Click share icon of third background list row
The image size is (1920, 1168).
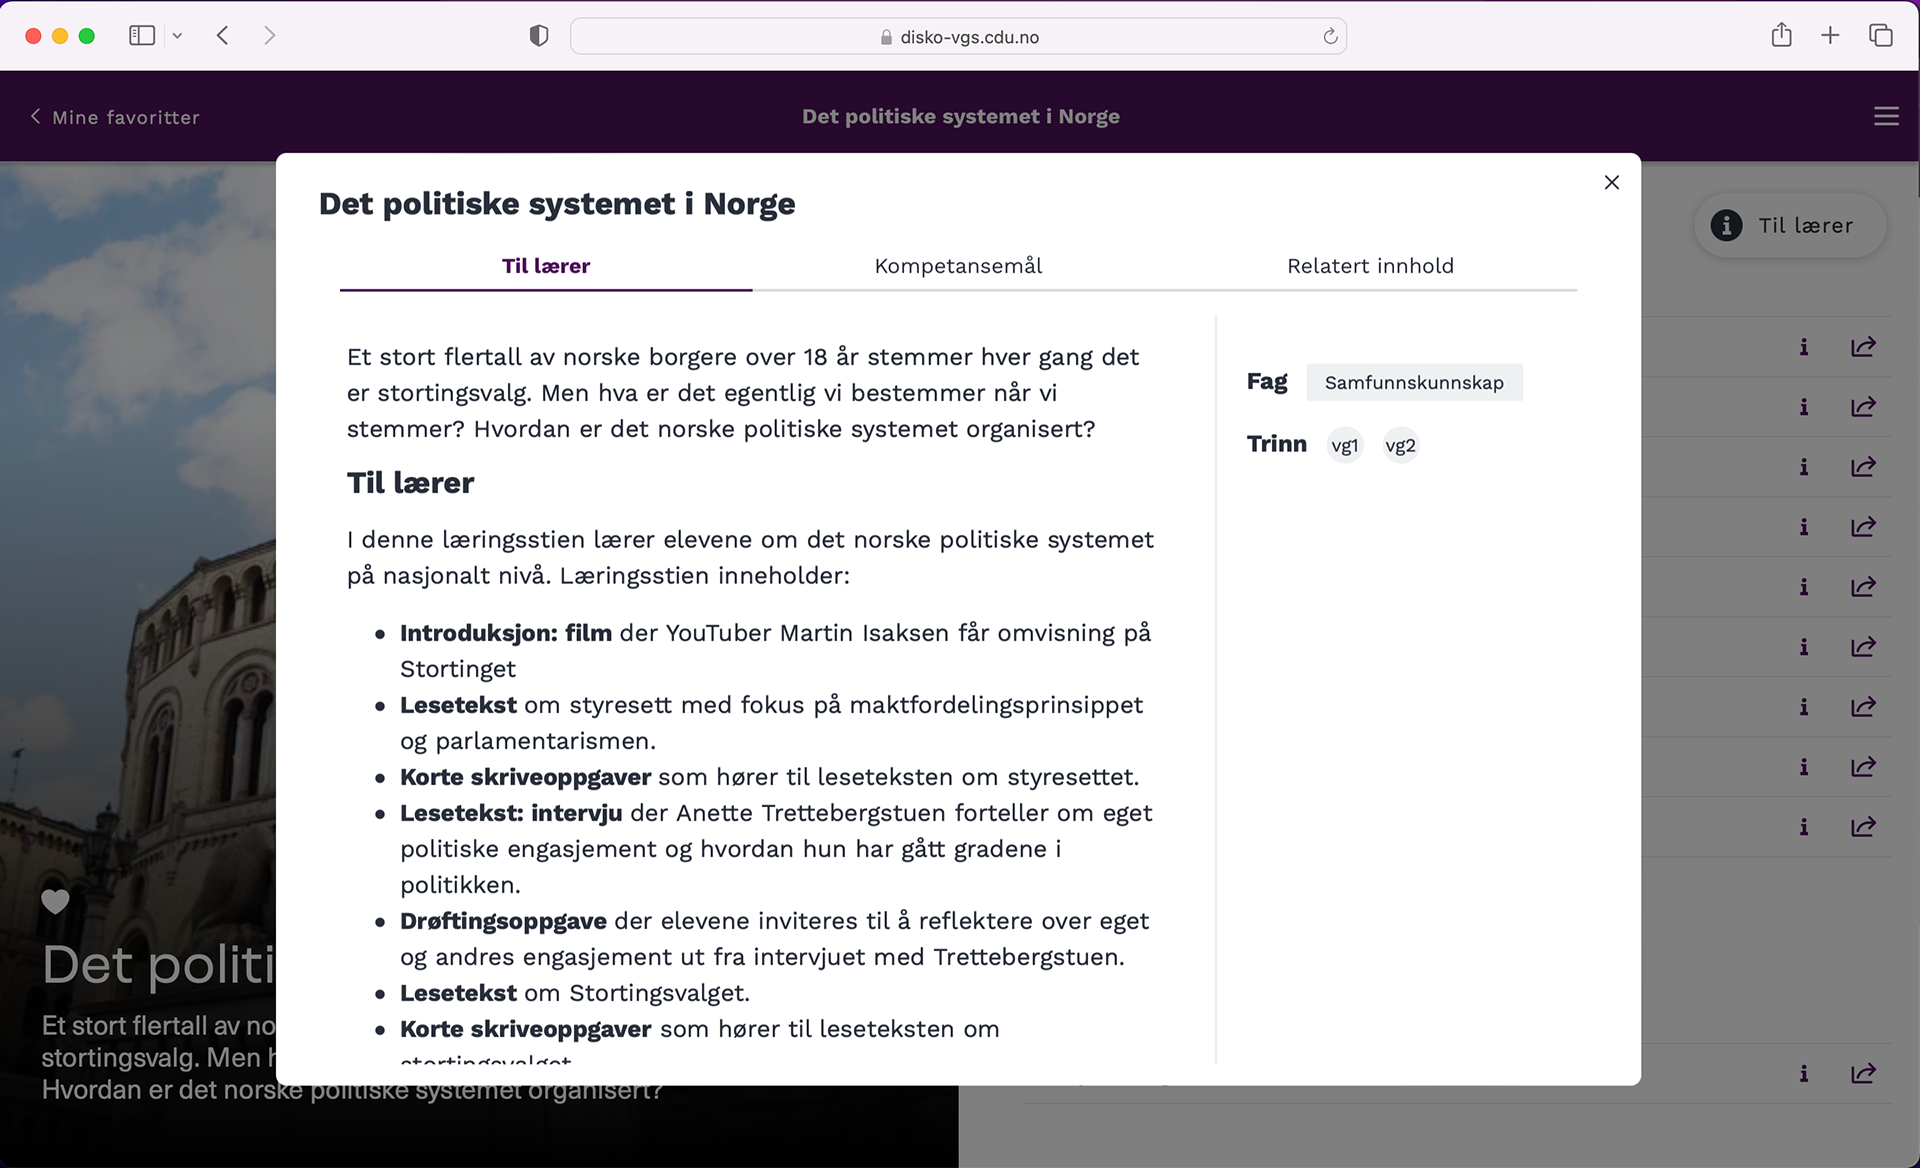1863,467
